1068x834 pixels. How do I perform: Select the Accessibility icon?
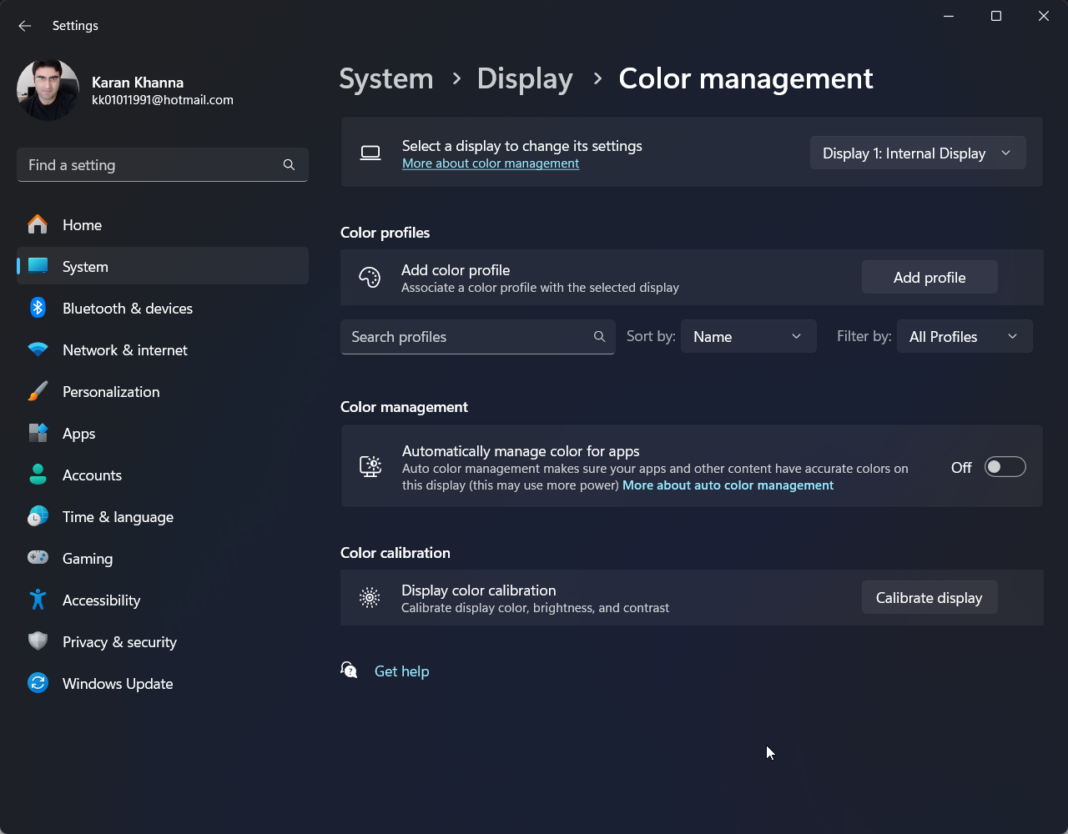coord(39,600)
